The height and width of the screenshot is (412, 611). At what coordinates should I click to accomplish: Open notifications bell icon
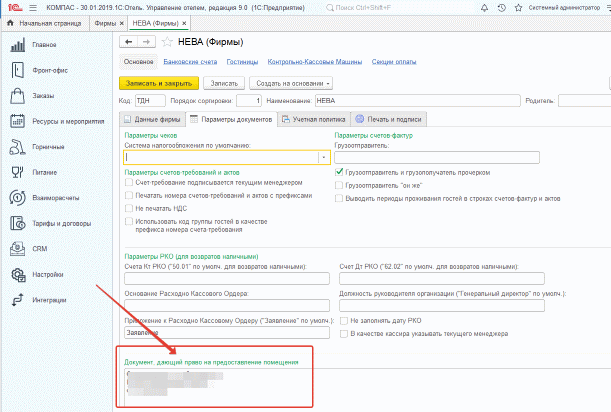(x=484, y=7)
